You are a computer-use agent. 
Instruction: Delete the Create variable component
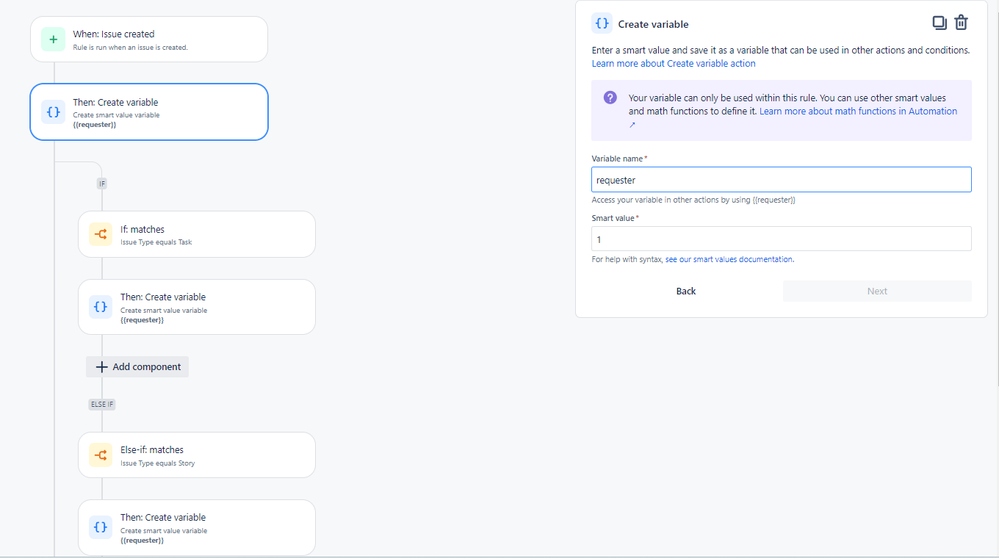(x=961, y=23)
